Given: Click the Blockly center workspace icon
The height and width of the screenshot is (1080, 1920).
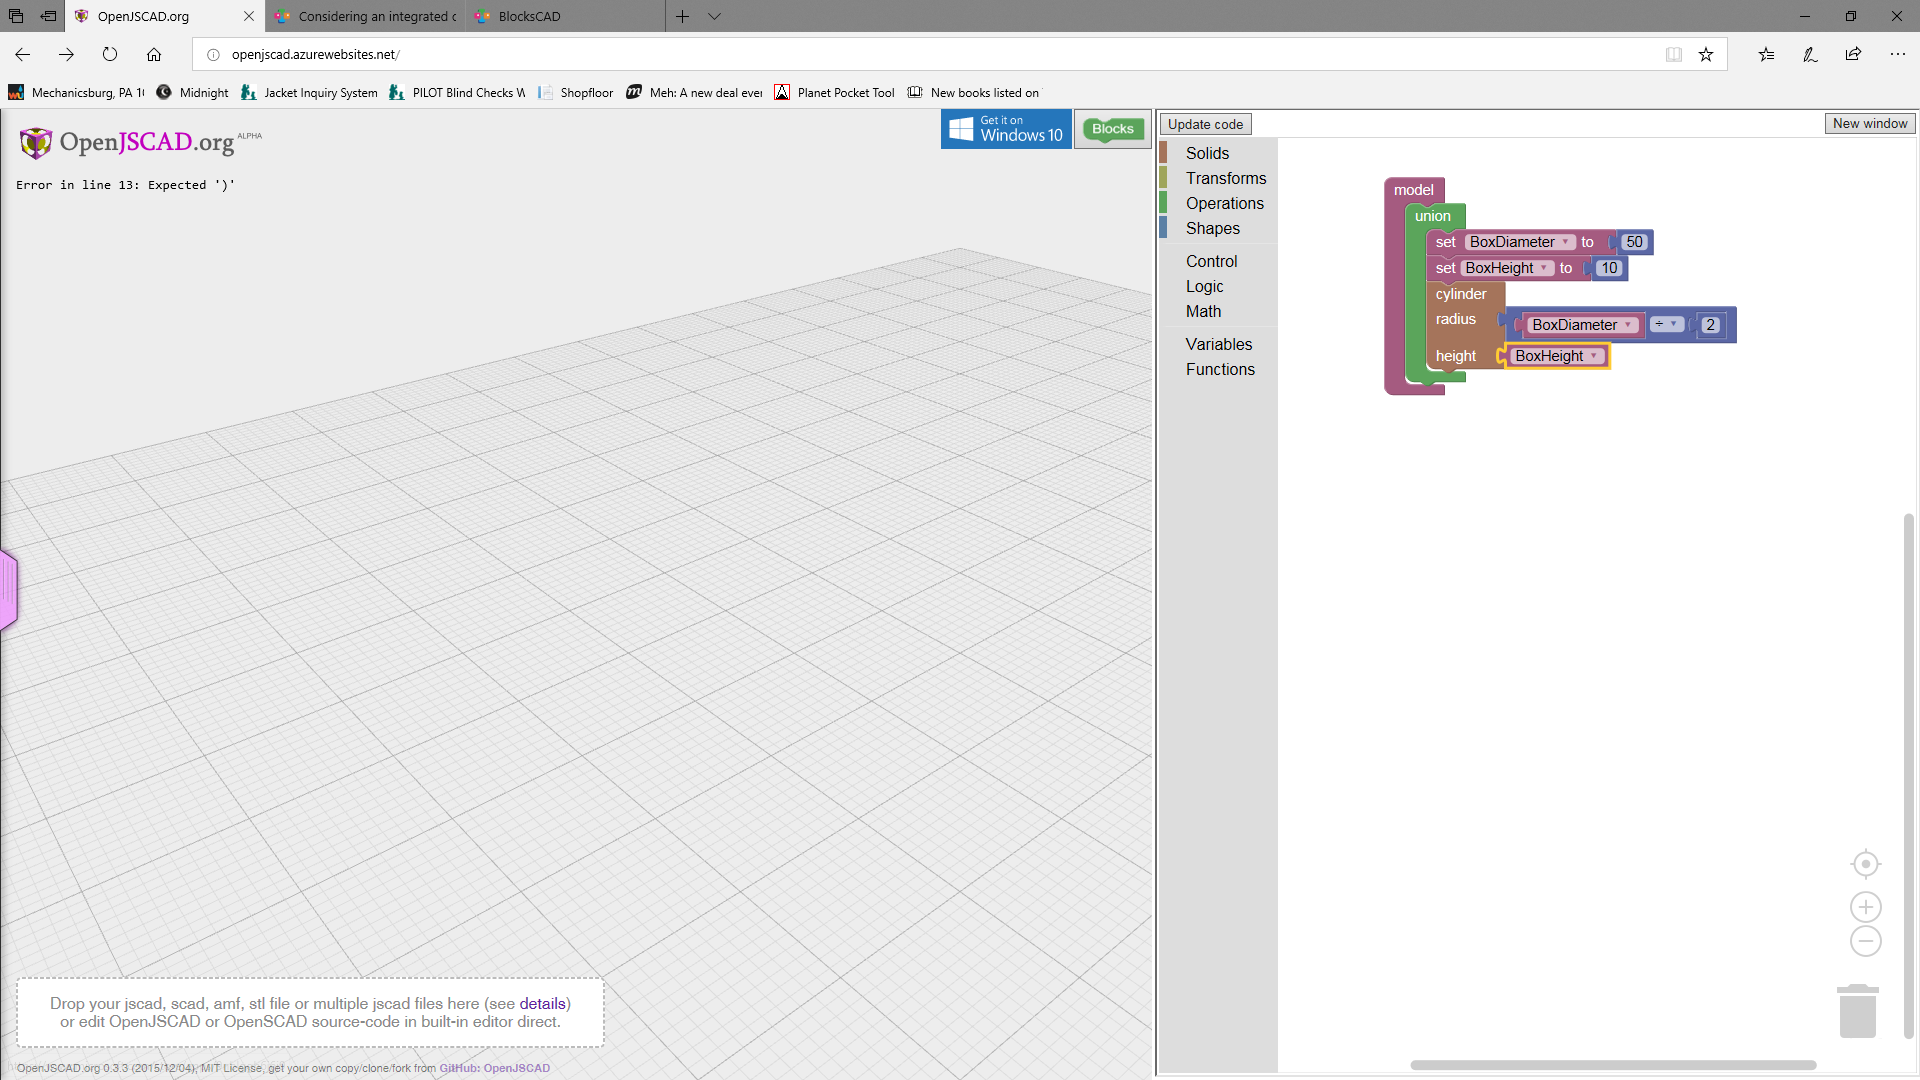Looking at the screenshot, I should coord(1865,864).
